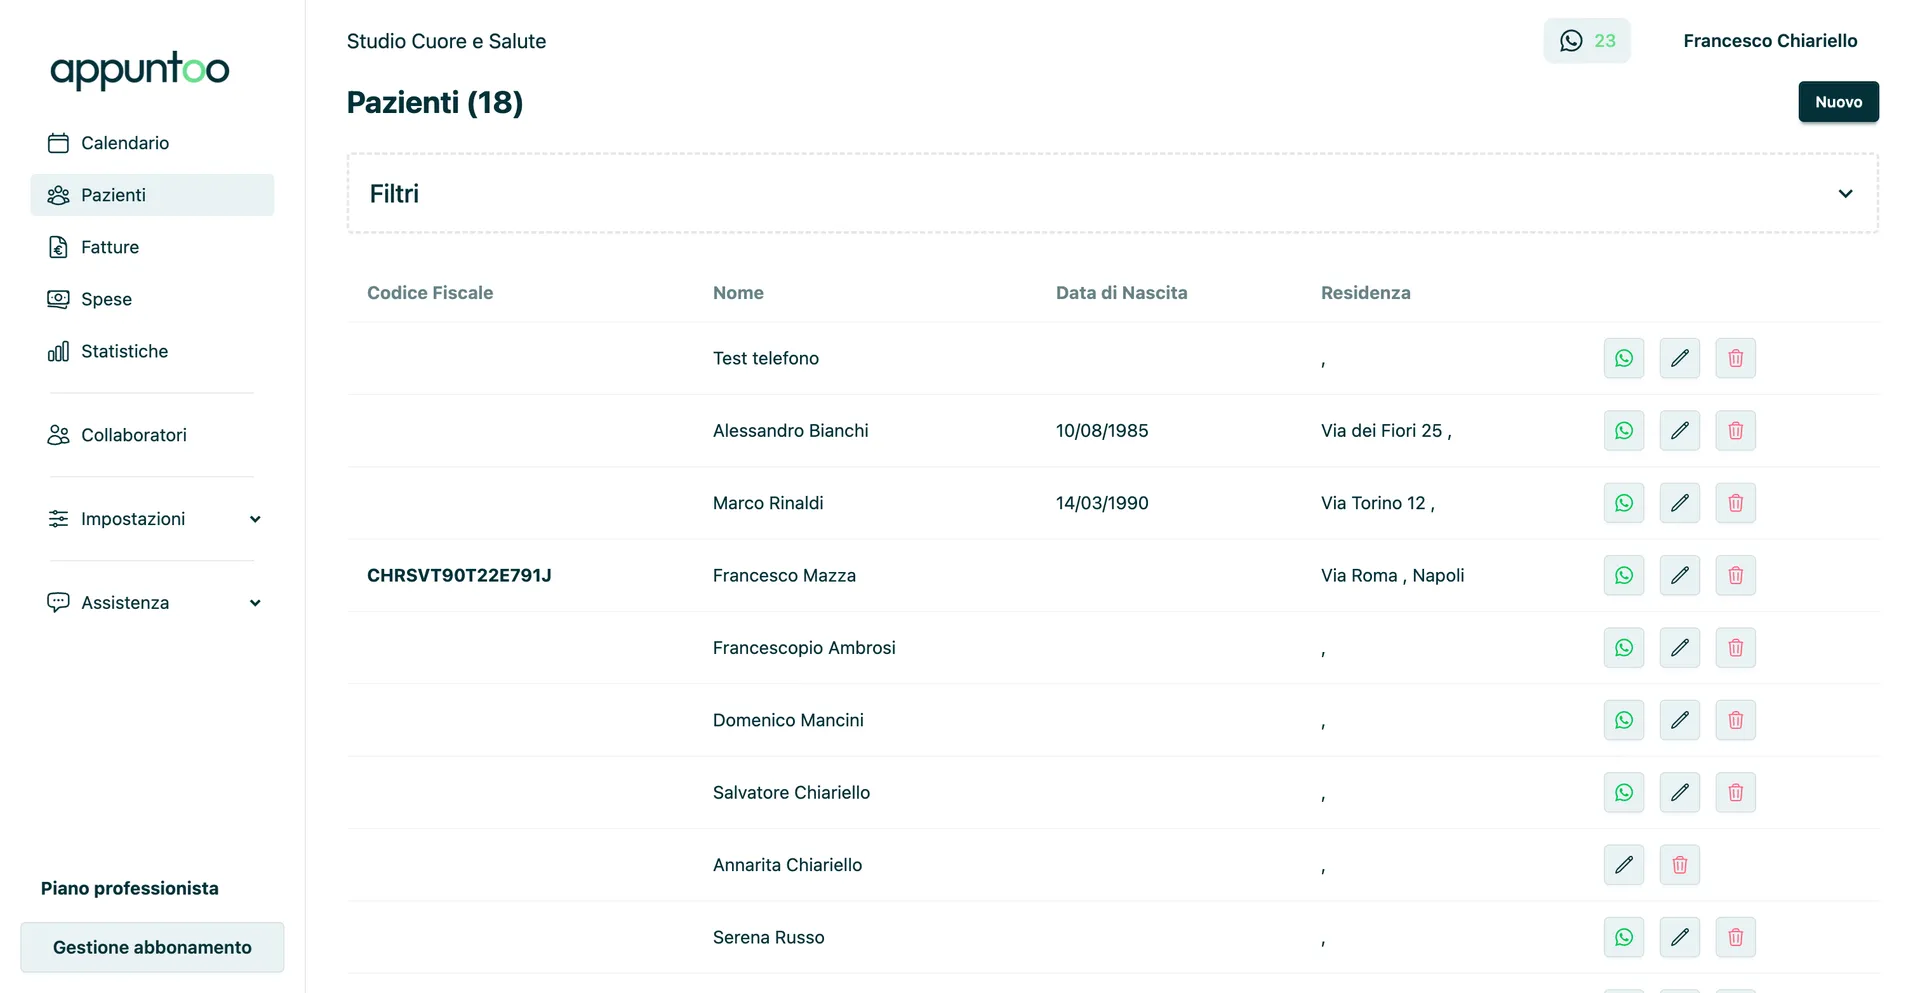Go to Calendario in sidebar
This screenshot has width=1920, height=993.
pos(125,143)
